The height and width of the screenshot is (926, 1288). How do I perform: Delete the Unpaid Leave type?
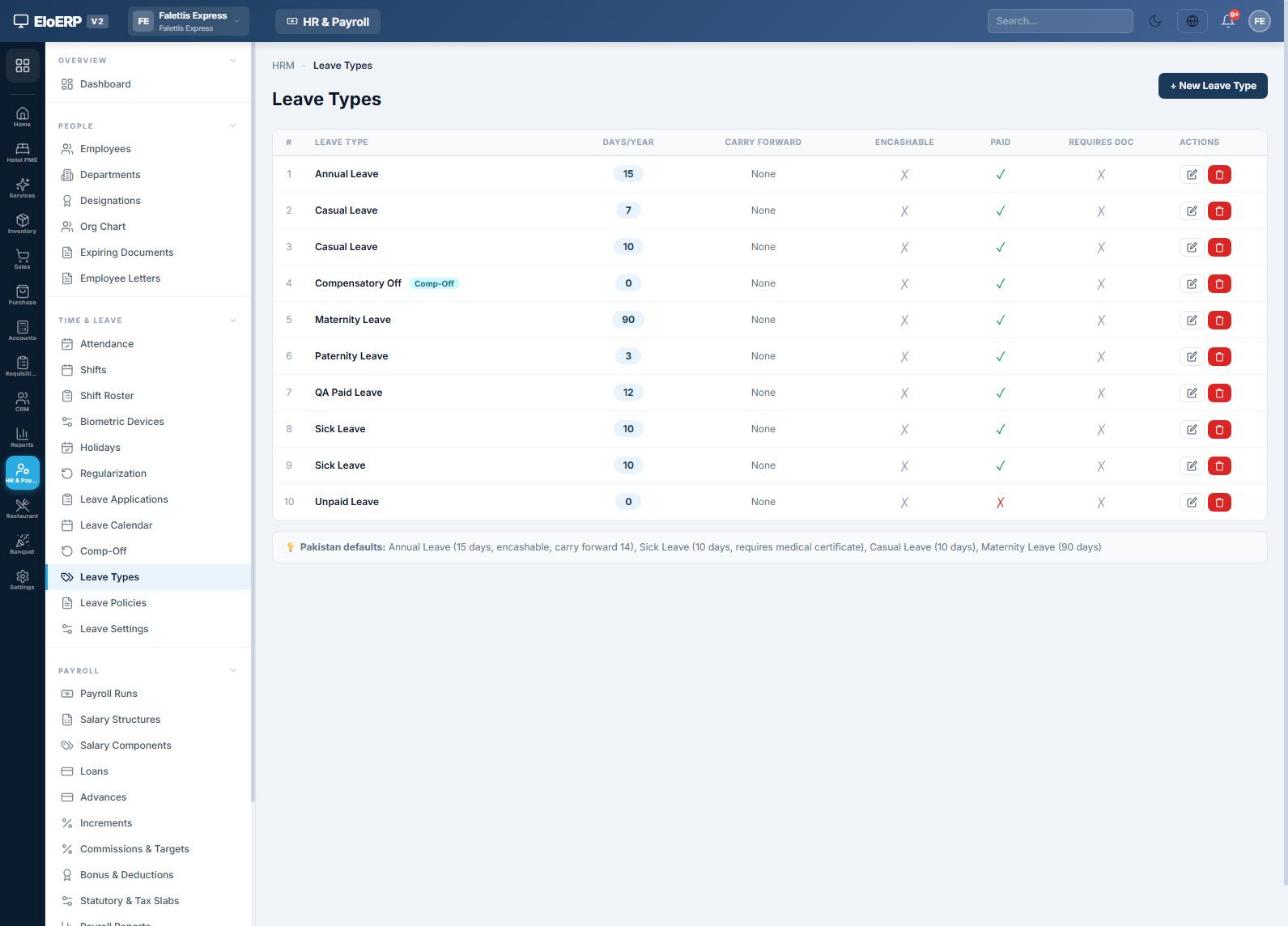tap(1219, 502)
